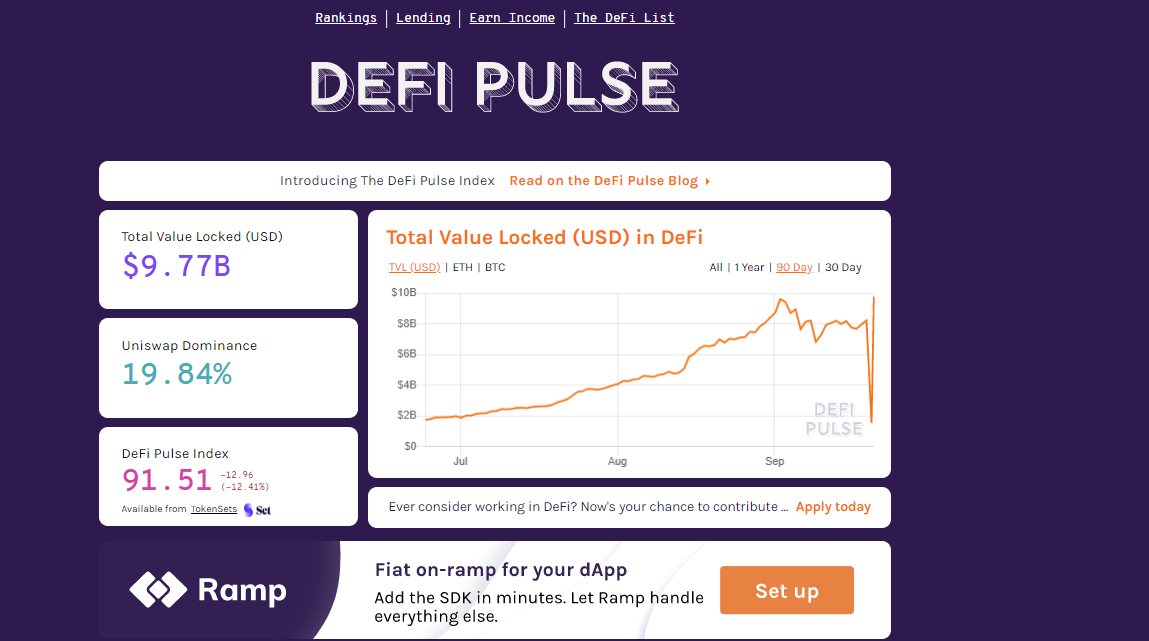Click the DeFi Pulse logo header
This screenshot has height=641, width=1149.
[495, 86]
